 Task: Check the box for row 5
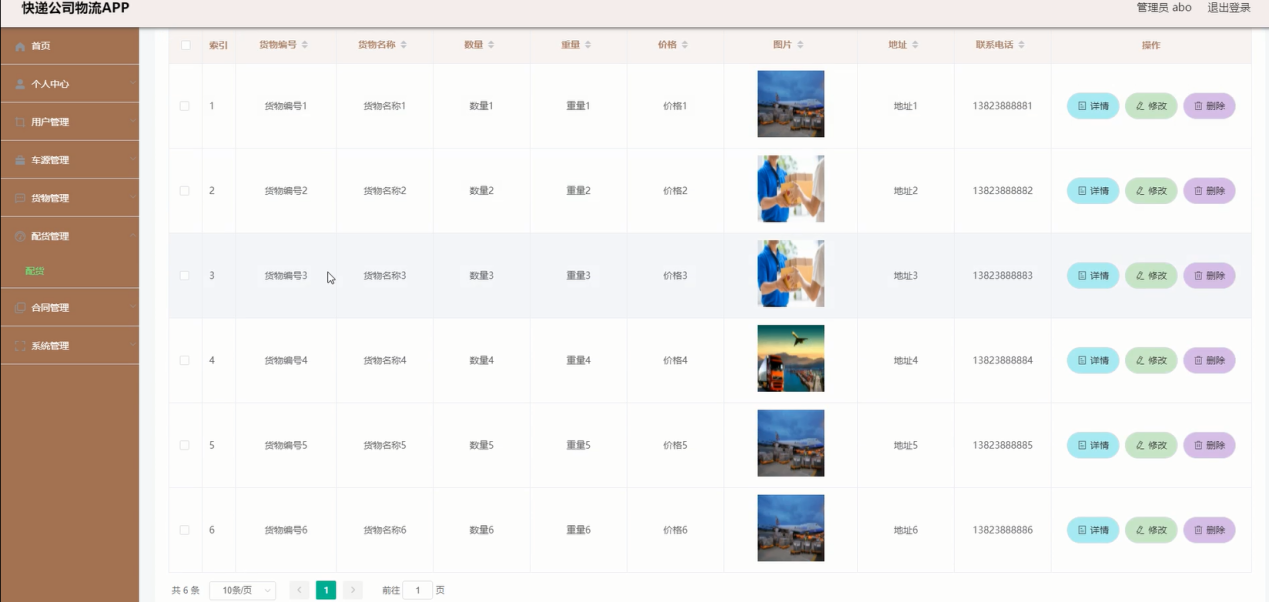click(x=185, y=445)
